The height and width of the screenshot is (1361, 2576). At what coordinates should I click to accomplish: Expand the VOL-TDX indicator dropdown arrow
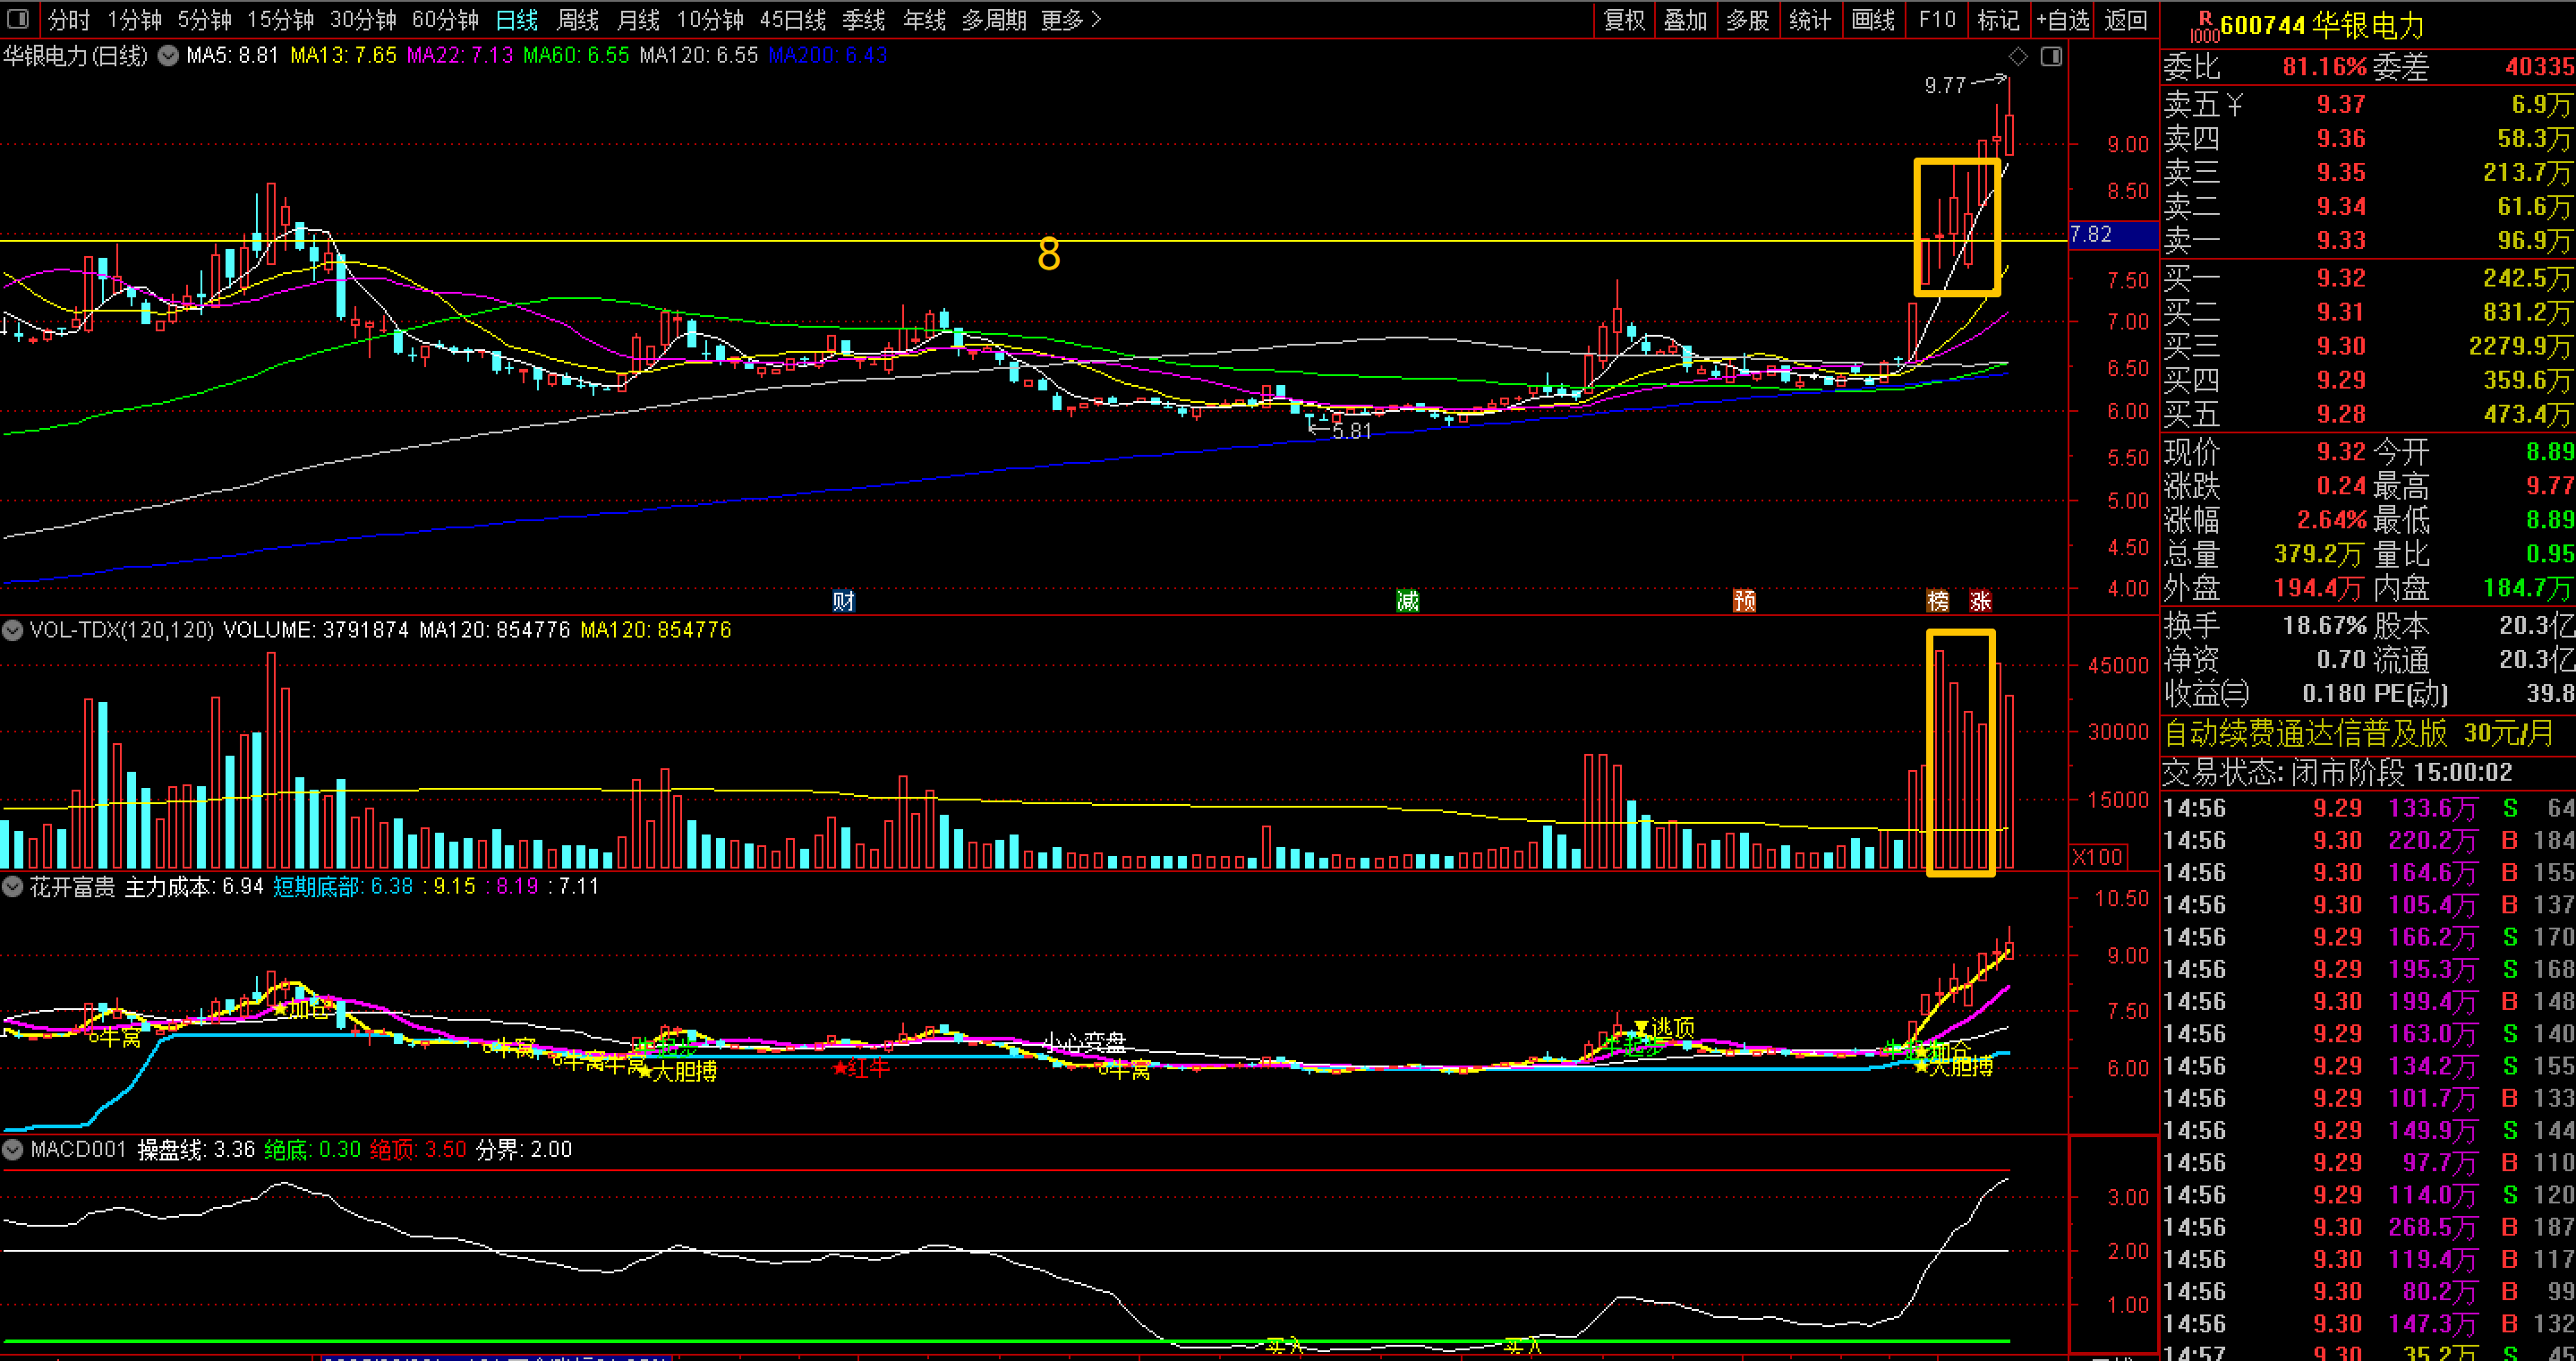point(13,630)
